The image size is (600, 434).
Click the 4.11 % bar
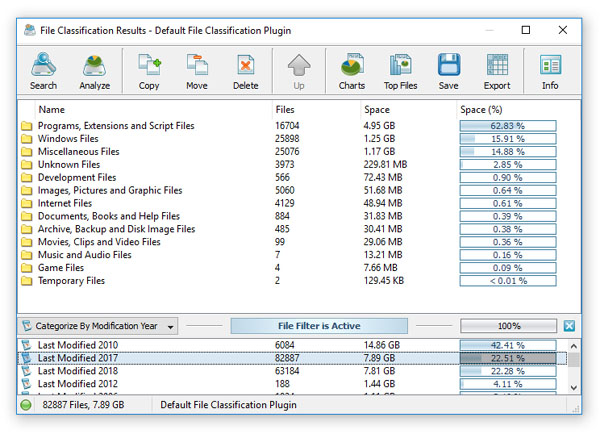click(508, 384)
